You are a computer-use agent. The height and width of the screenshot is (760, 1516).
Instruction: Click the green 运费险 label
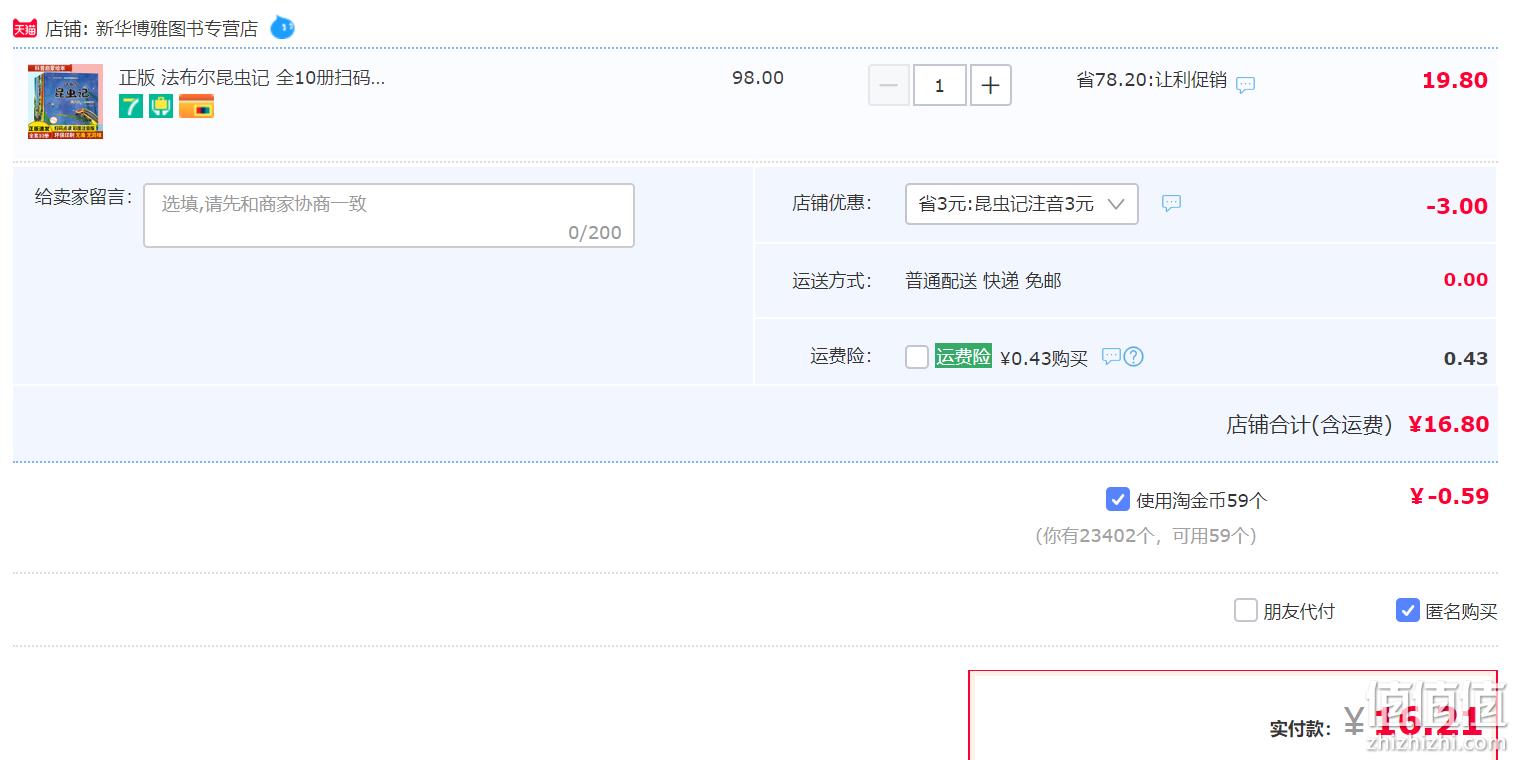pyautogui.click(x=963, y=357)
